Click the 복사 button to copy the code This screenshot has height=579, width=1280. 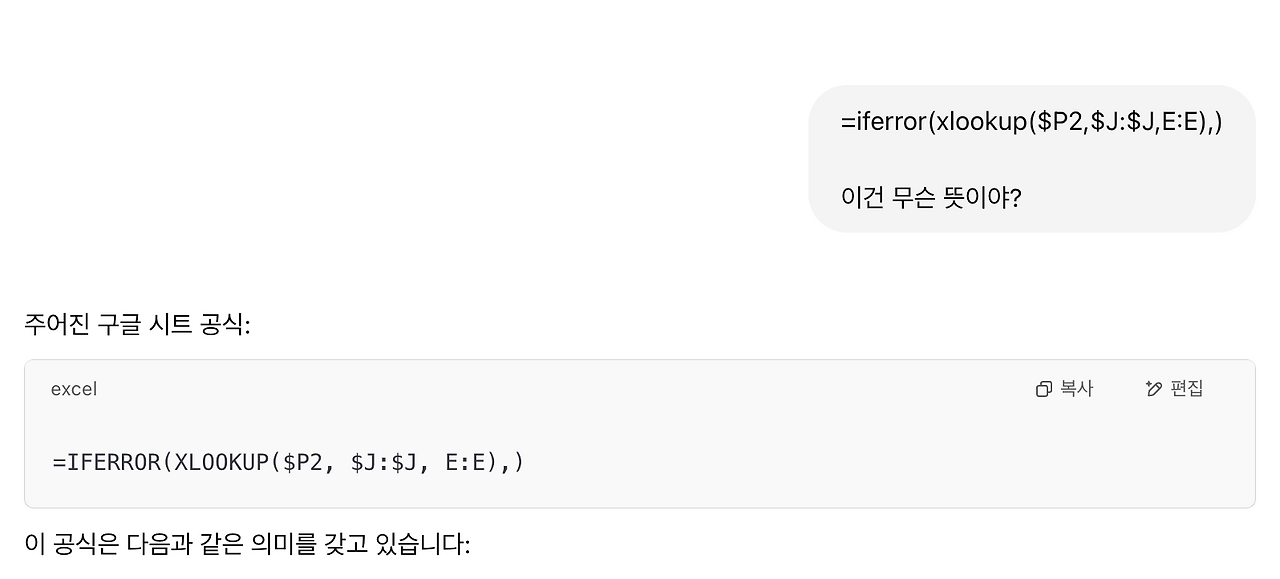[1065, 389]
